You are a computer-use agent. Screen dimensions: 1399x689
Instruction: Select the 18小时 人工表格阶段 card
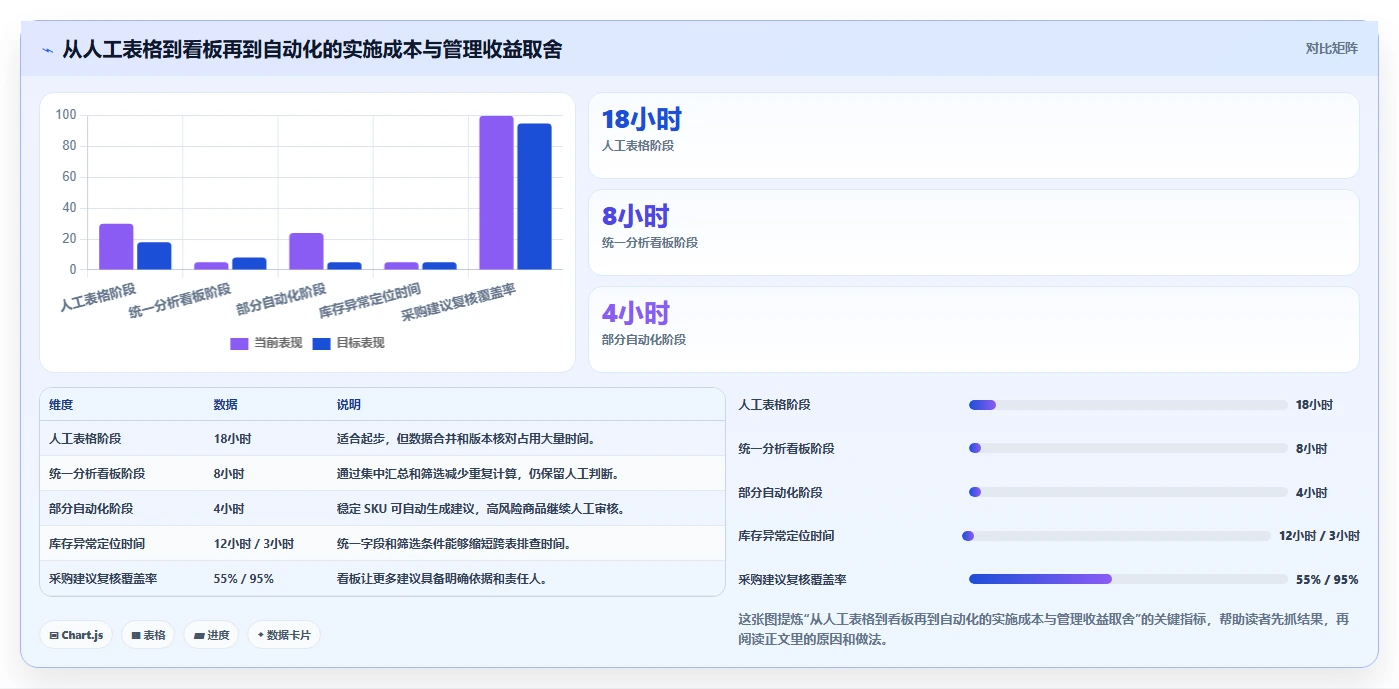[974, 136]
